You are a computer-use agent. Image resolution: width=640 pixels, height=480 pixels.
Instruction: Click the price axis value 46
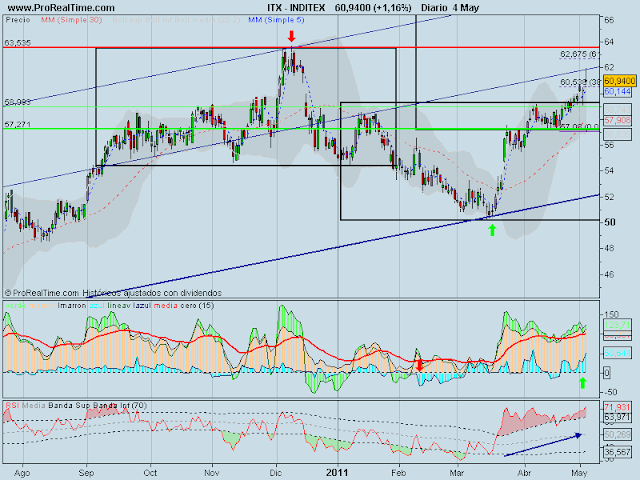[609, 274]
